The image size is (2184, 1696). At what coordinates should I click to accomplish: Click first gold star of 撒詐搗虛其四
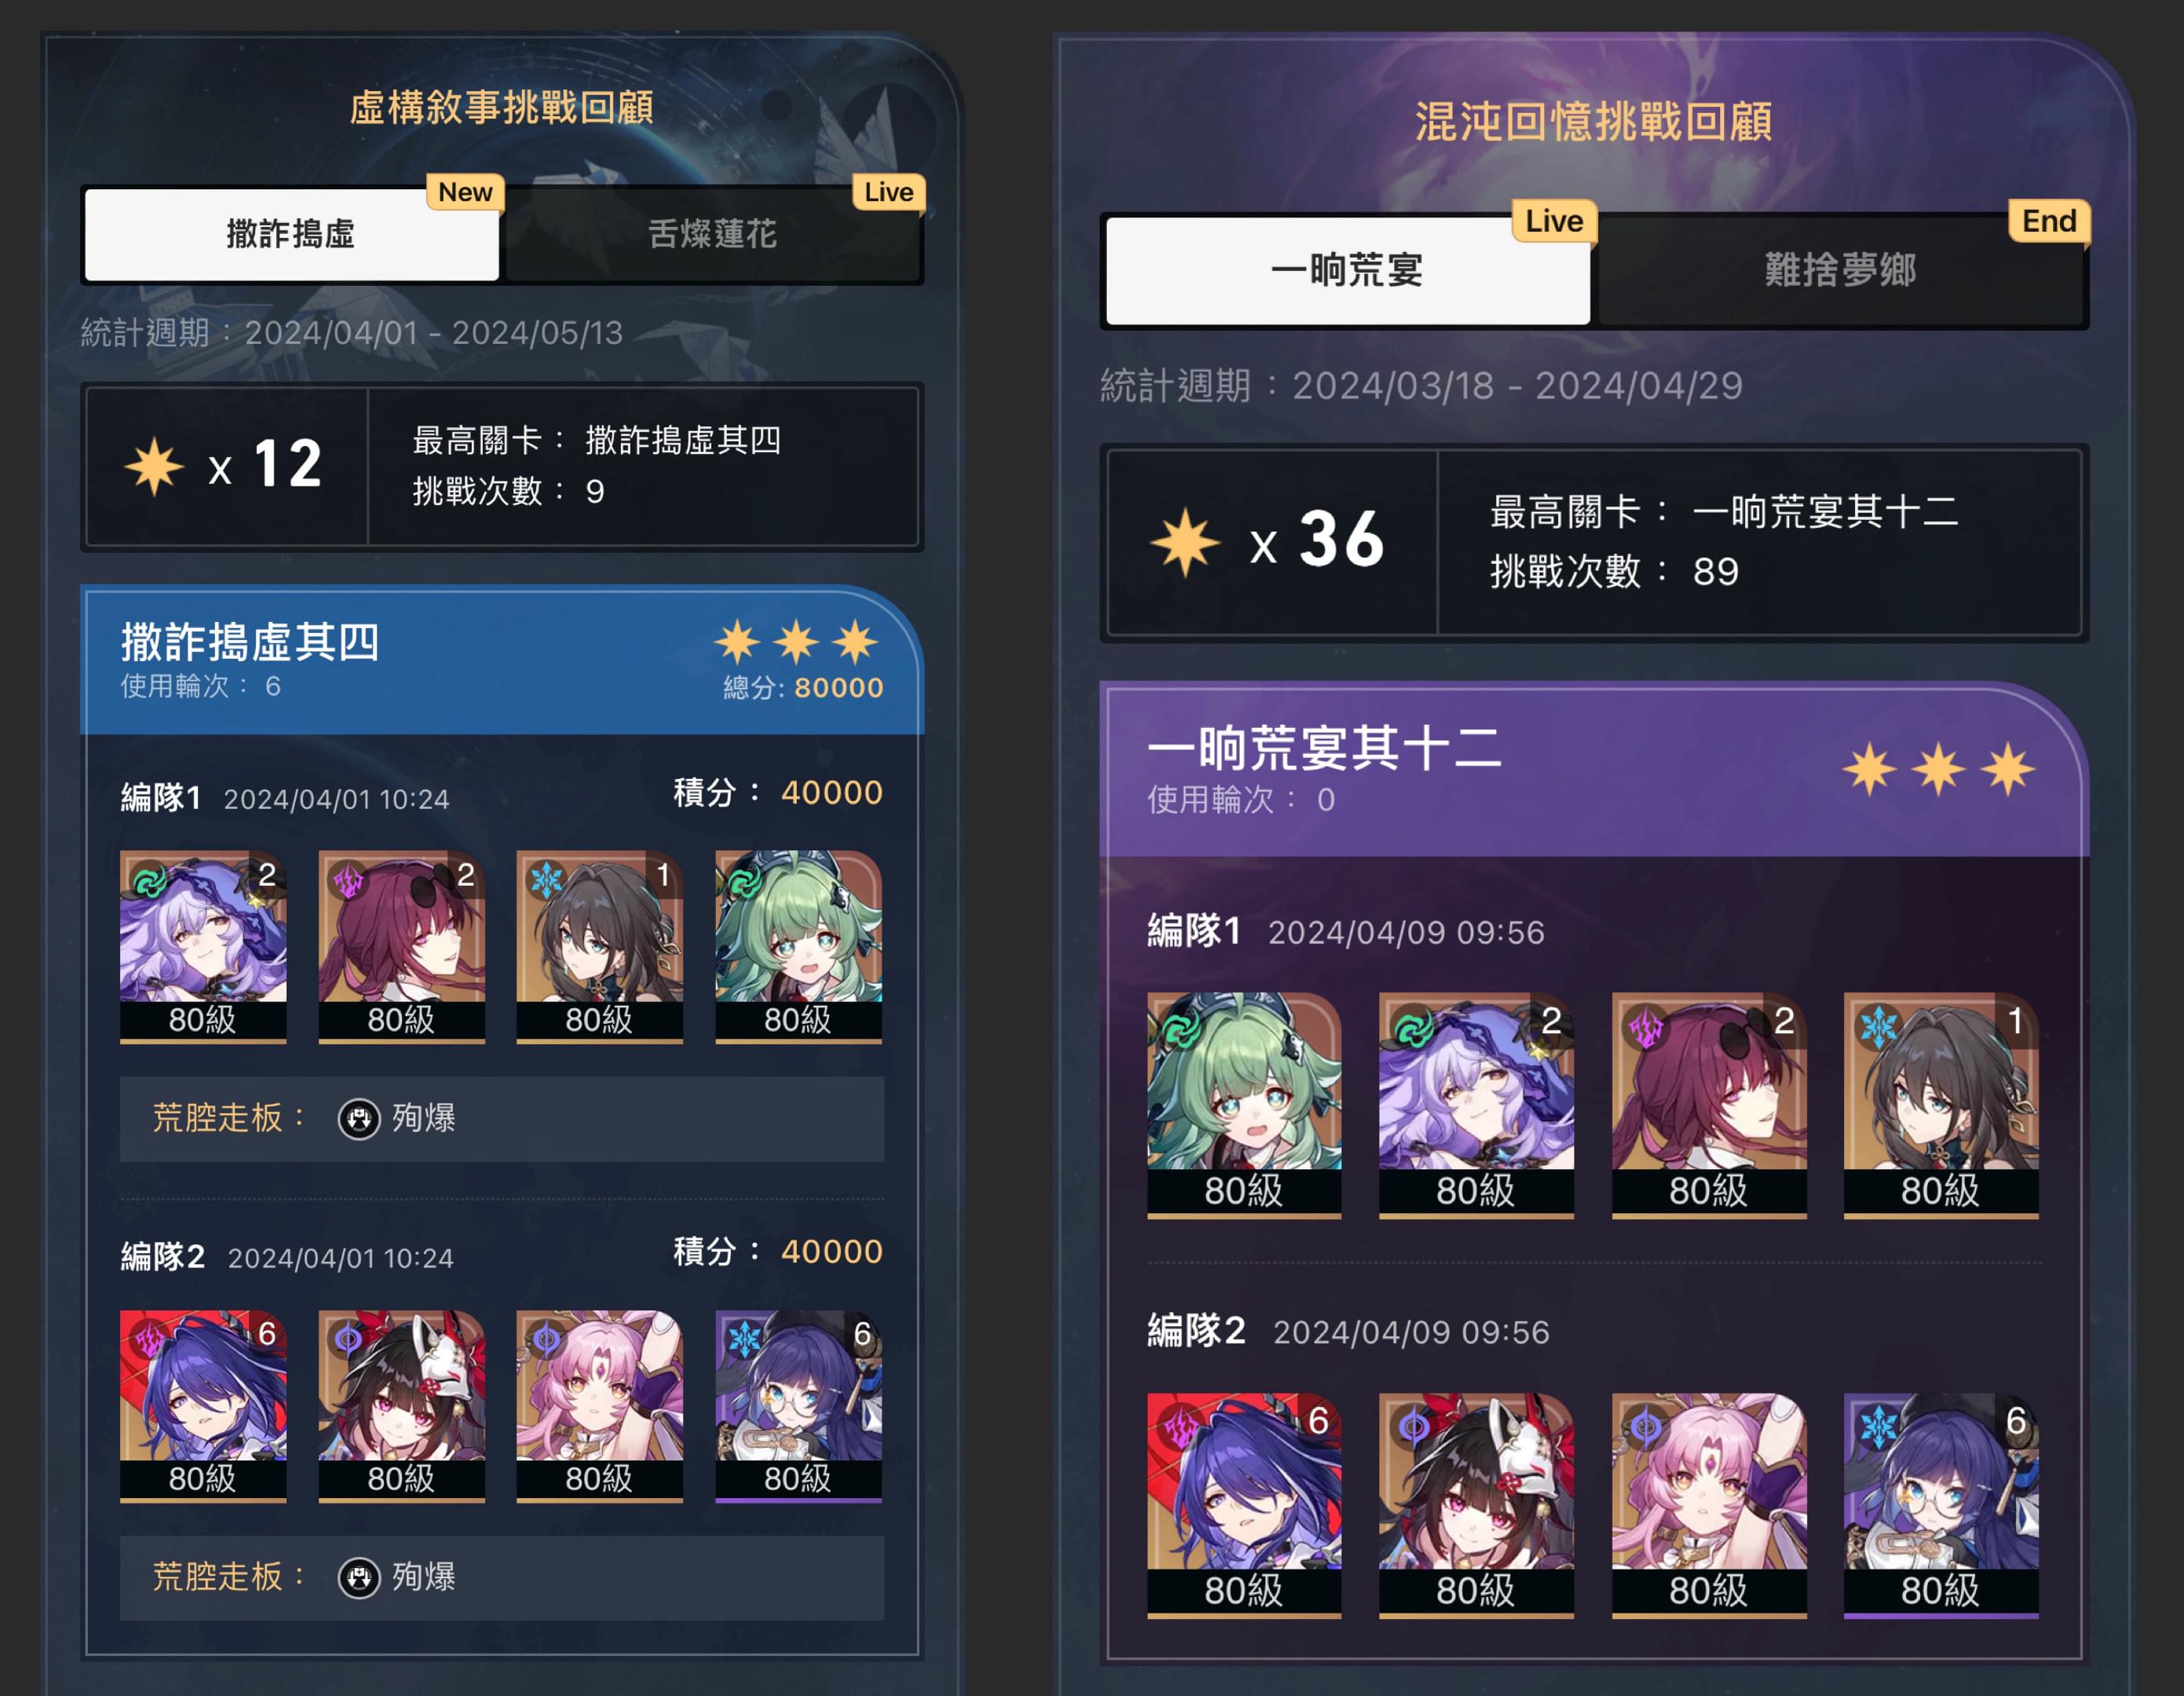point(737,641)
